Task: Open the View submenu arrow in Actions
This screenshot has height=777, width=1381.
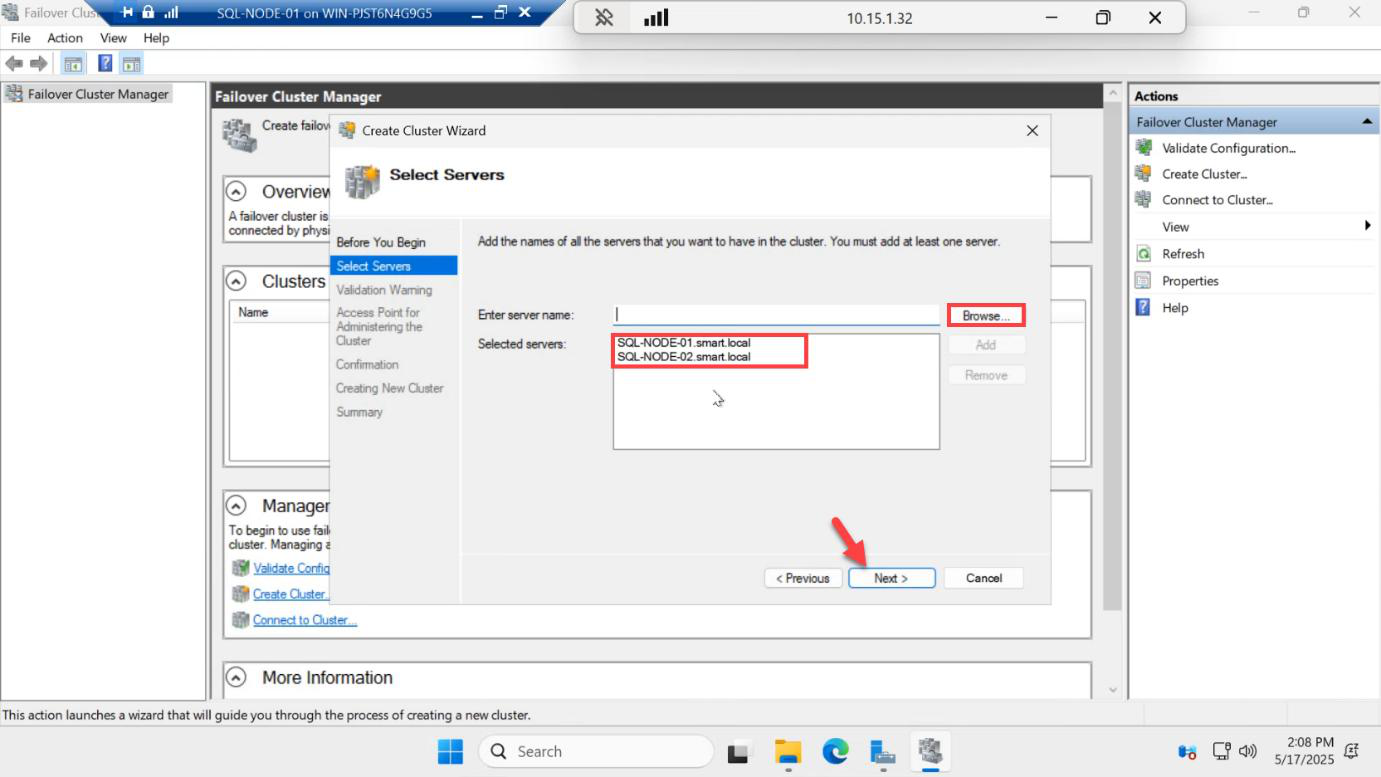Action: (1367, 226)
